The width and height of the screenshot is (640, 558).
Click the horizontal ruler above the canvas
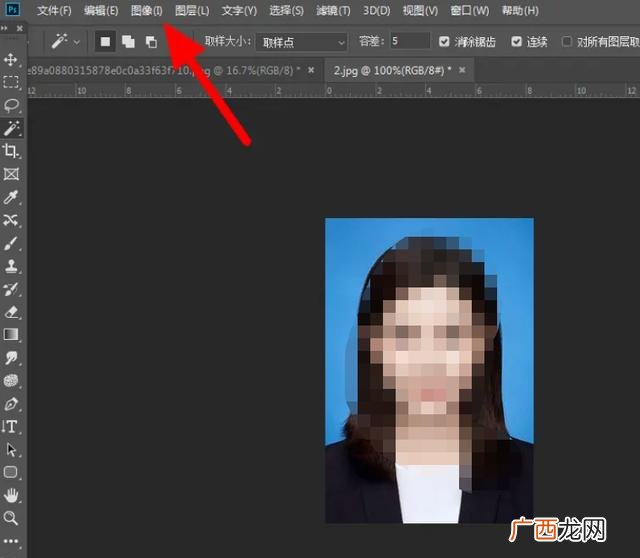click(333, 91)
